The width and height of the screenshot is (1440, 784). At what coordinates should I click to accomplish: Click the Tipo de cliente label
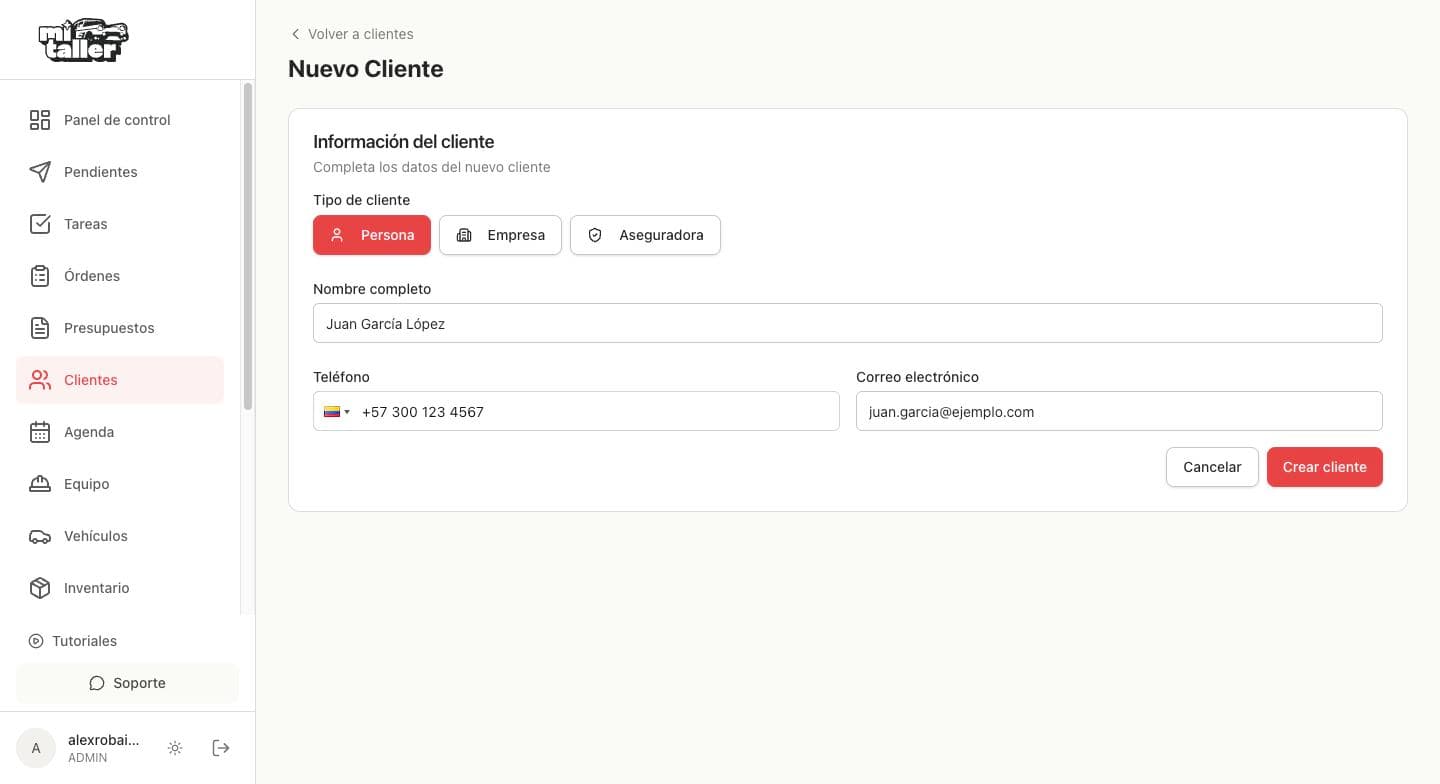[362, 200]
